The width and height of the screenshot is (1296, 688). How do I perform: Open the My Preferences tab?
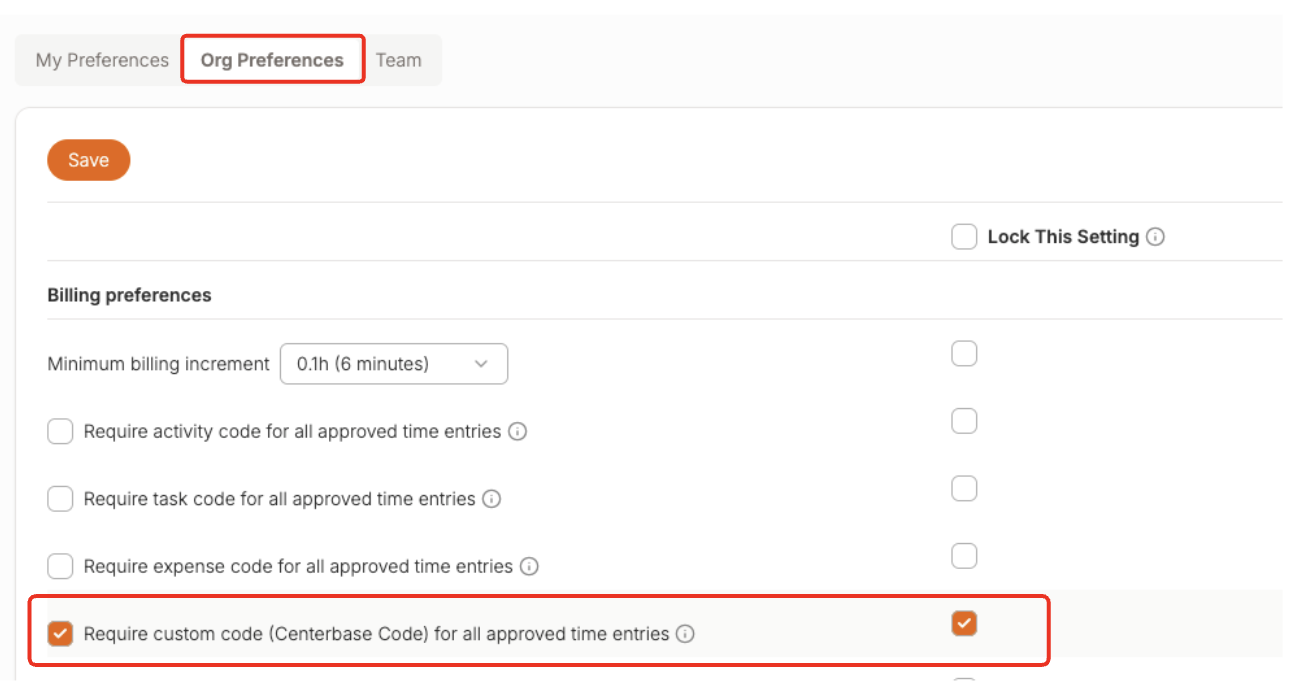[102, 60]
